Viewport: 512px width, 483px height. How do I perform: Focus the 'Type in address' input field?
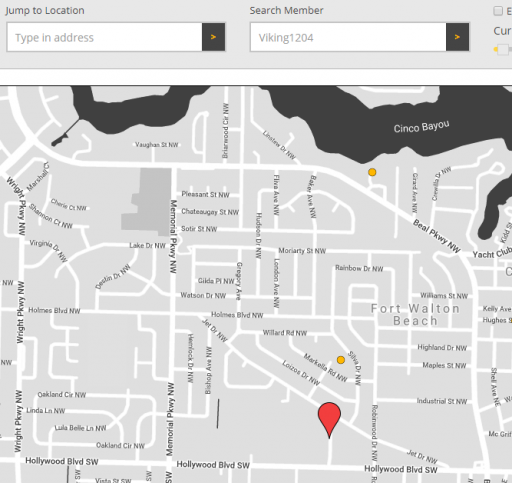pyautogui.click(x=104, y=37)
